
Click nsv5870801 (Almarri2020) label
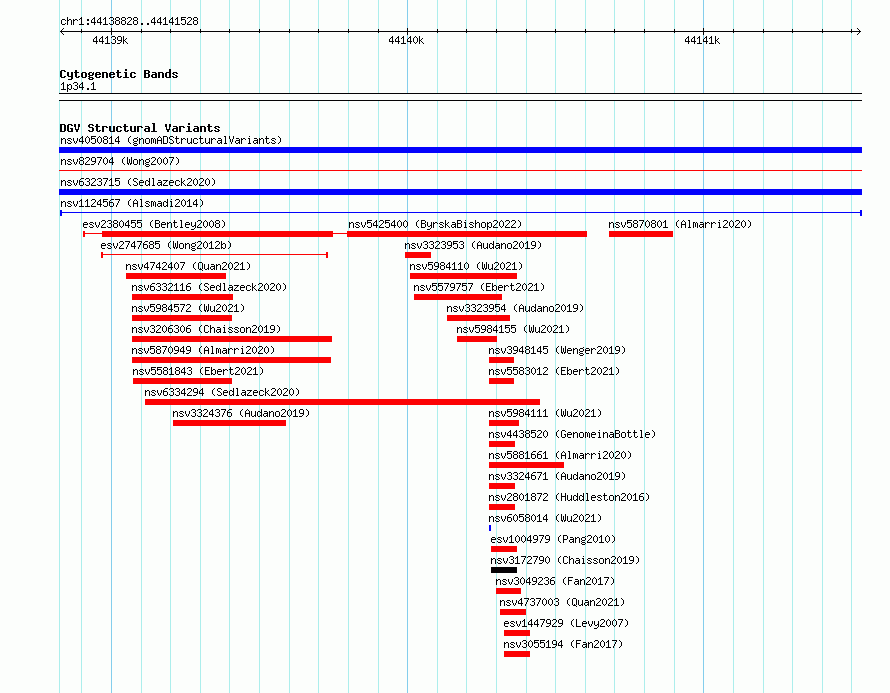(x=680, y=224)
